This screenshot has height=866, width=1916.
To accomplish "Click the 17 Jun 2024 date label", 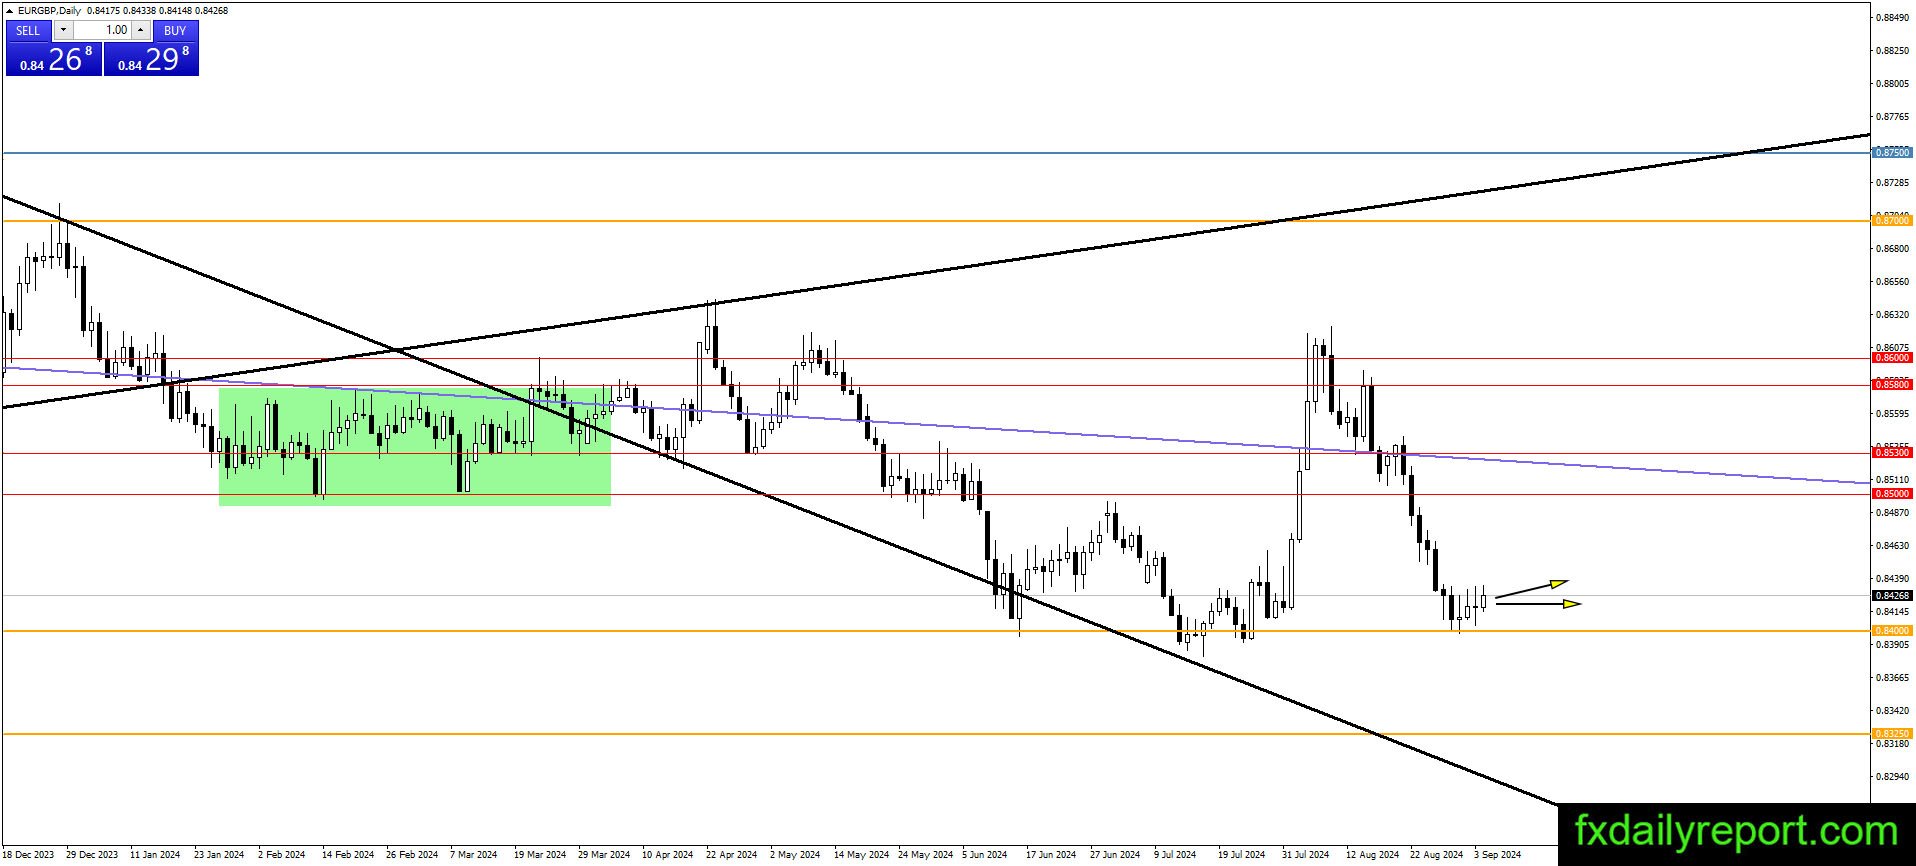I will 1052,855.
